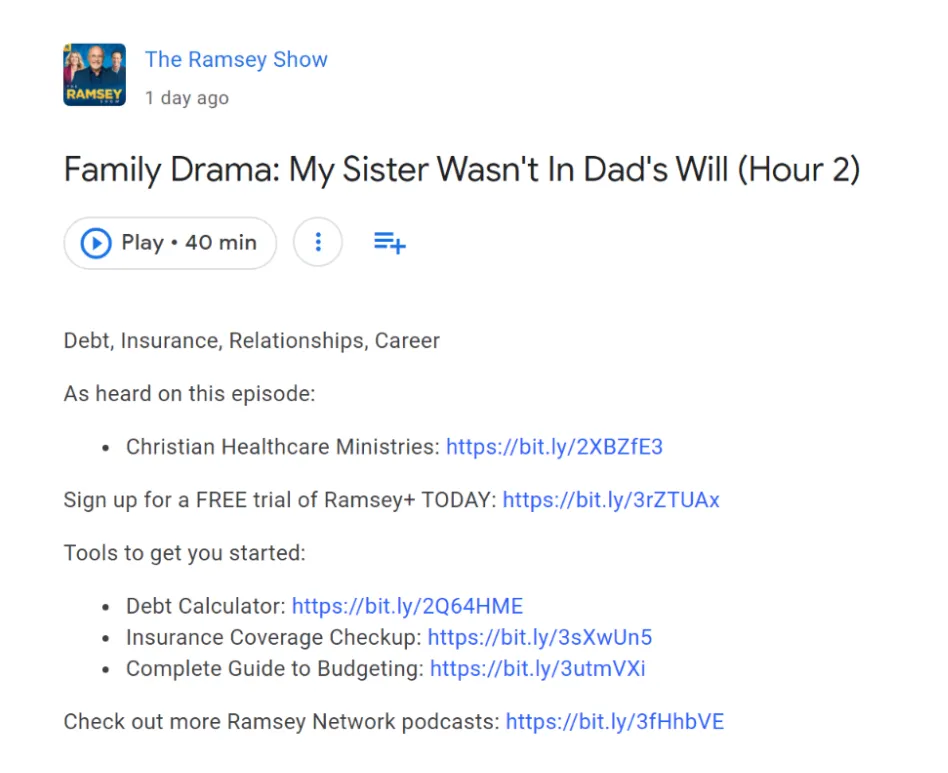
Task: Follow the Ramsey Network podcasts link
Action: tap(614, 721)
